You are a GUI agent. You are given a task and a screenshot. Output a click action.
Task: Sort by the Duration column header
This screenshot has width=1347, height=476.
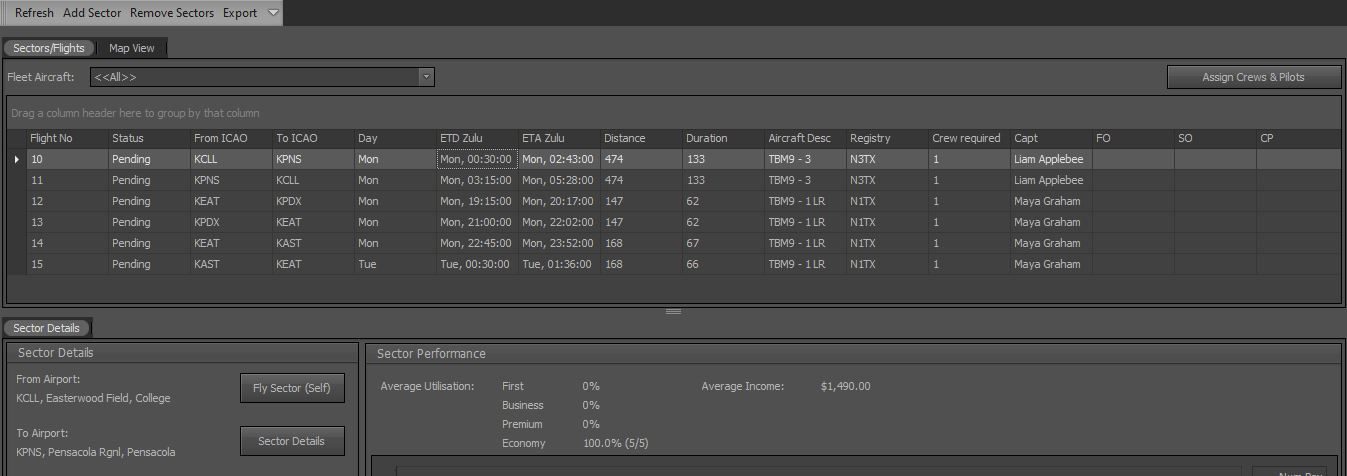[723, 138]
